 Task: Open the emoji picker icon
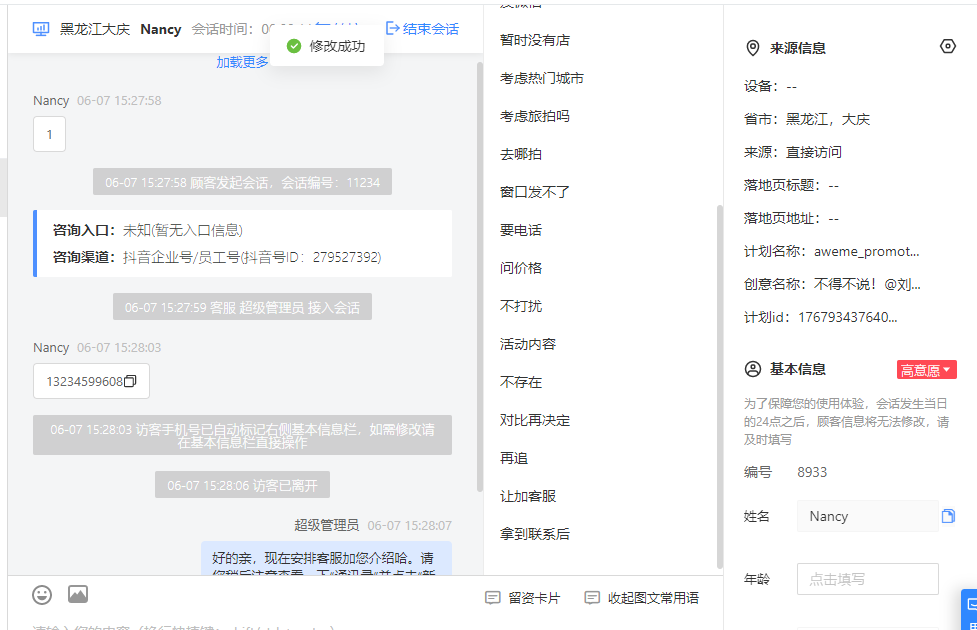point(42,594)
